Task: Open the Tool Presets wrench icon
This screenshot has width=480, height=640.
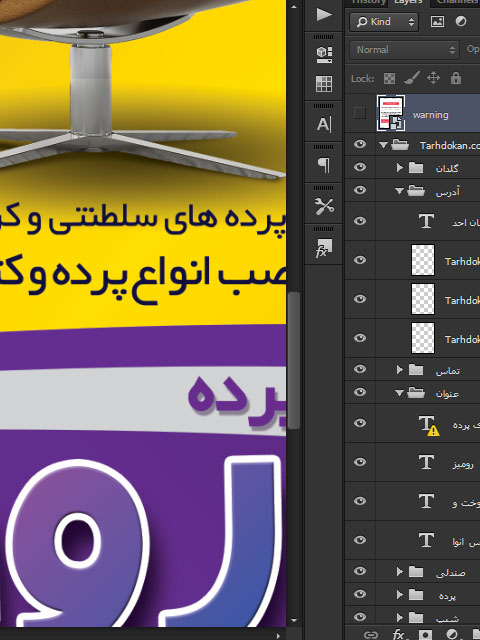Action: [x=324, y=207]
